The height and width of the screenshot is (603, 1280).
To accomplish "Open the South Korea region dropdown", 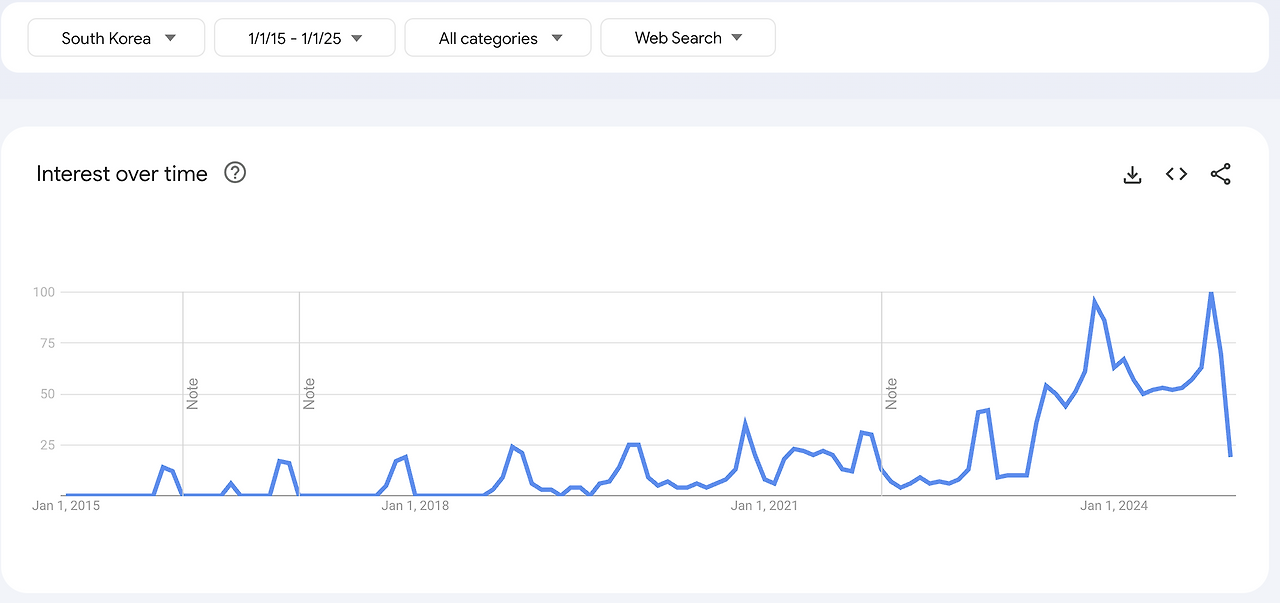I will click(x=117, y=38).
